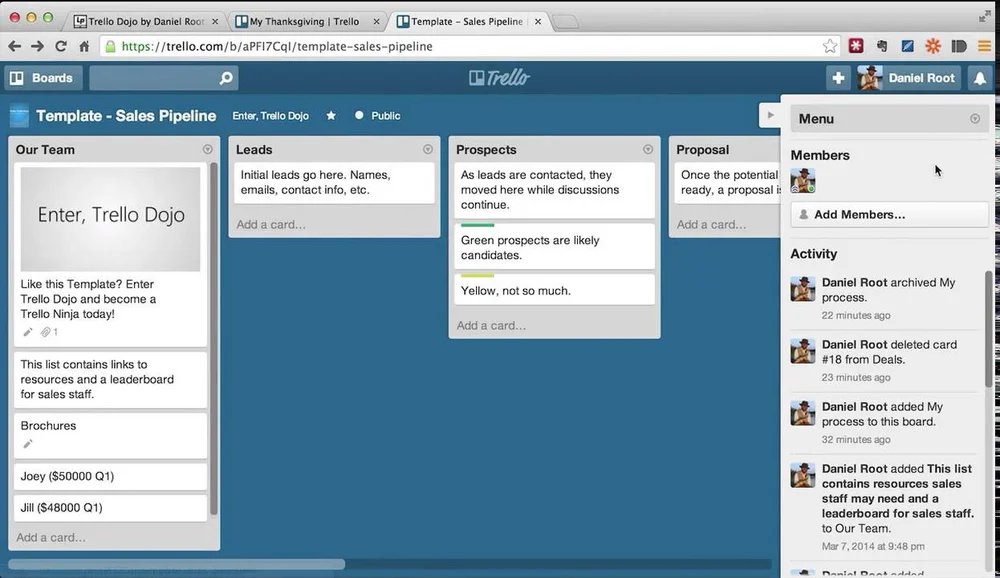Click the green lock icon in address bar
1000x578 pixels.
pyautogui.click(x=110, y=46)
